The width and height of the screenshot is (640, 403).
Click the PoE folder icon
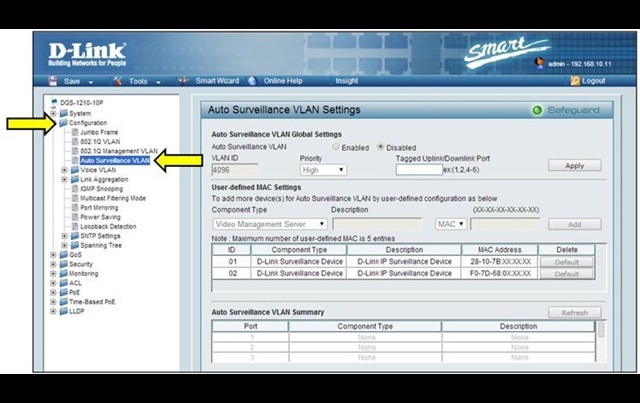(x=64, y=292)
